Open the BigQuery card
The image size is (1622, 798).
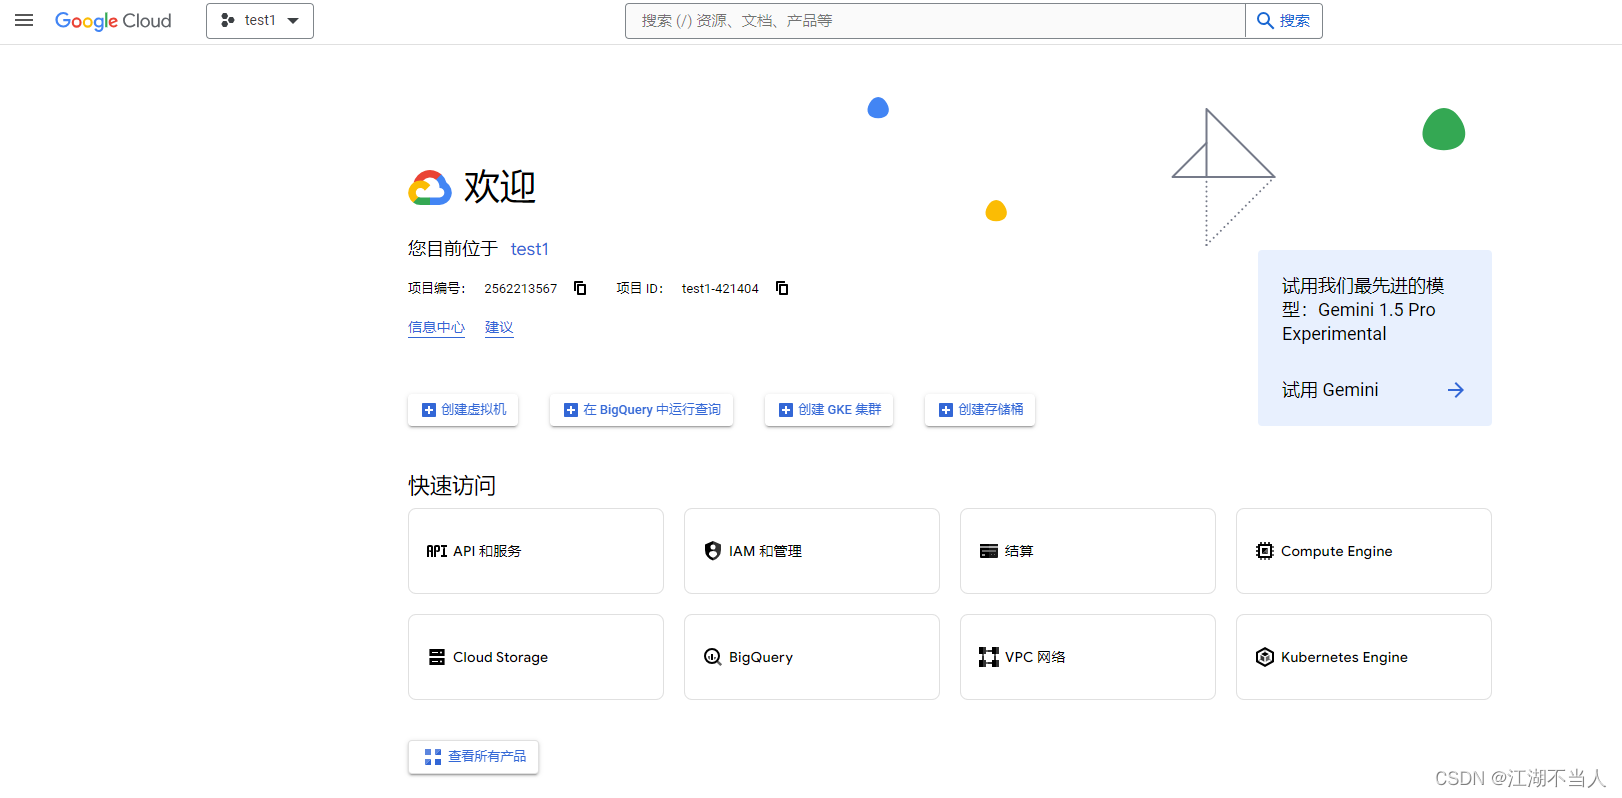click(812, 657)
